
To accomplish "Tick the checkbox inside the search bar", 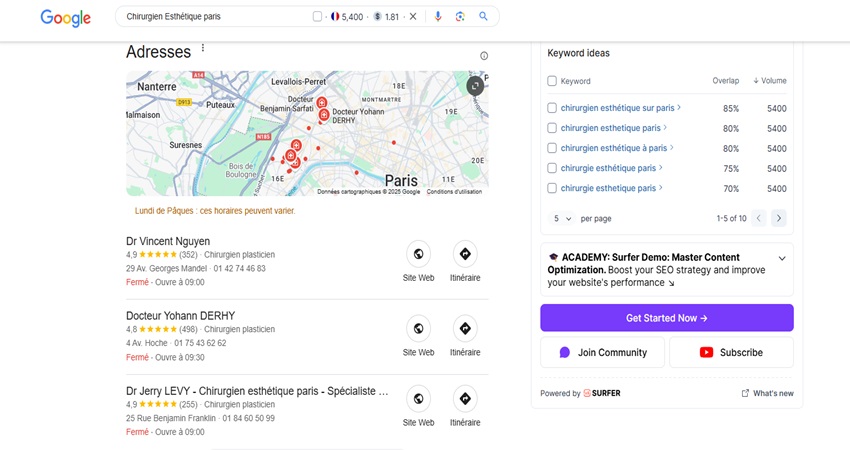I will pyautogui.click(x=317, y=17).
